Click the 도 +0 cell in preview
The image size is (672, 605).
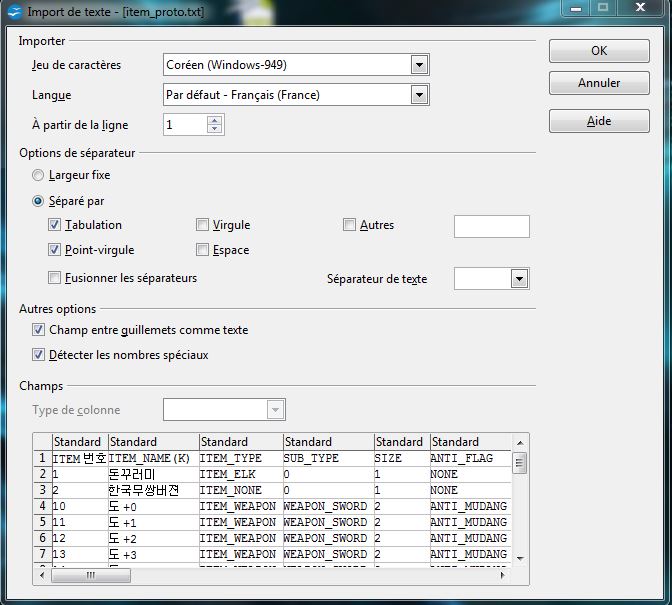click(x=153, y=506)
